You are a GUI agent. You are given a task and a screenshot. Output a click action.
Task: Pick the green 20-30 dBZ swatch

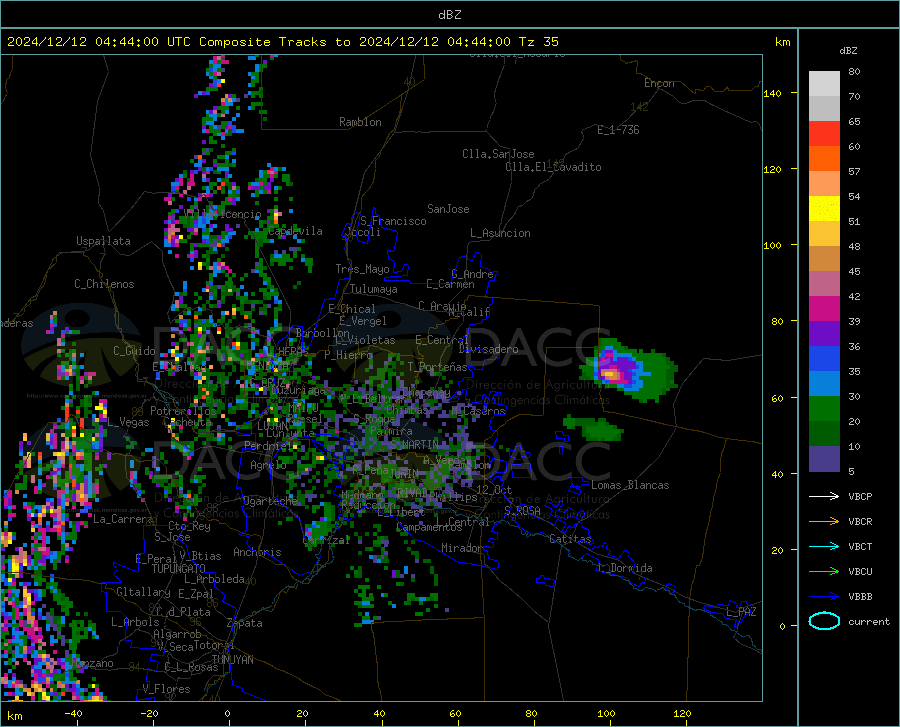coord(824,409)
